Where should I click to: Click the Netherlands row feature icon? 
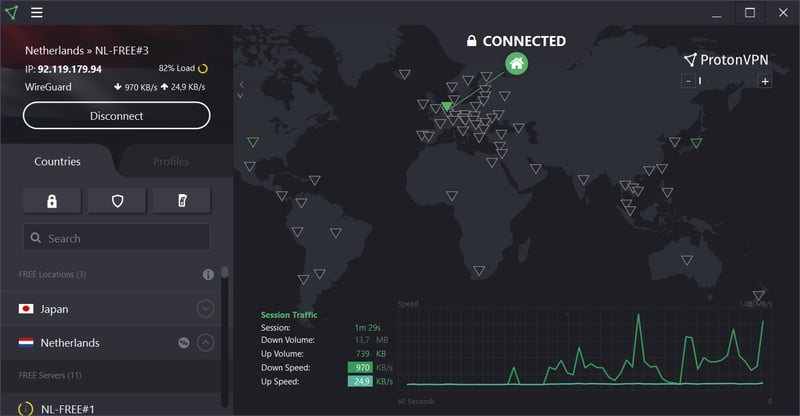click(x=184, y=343)
